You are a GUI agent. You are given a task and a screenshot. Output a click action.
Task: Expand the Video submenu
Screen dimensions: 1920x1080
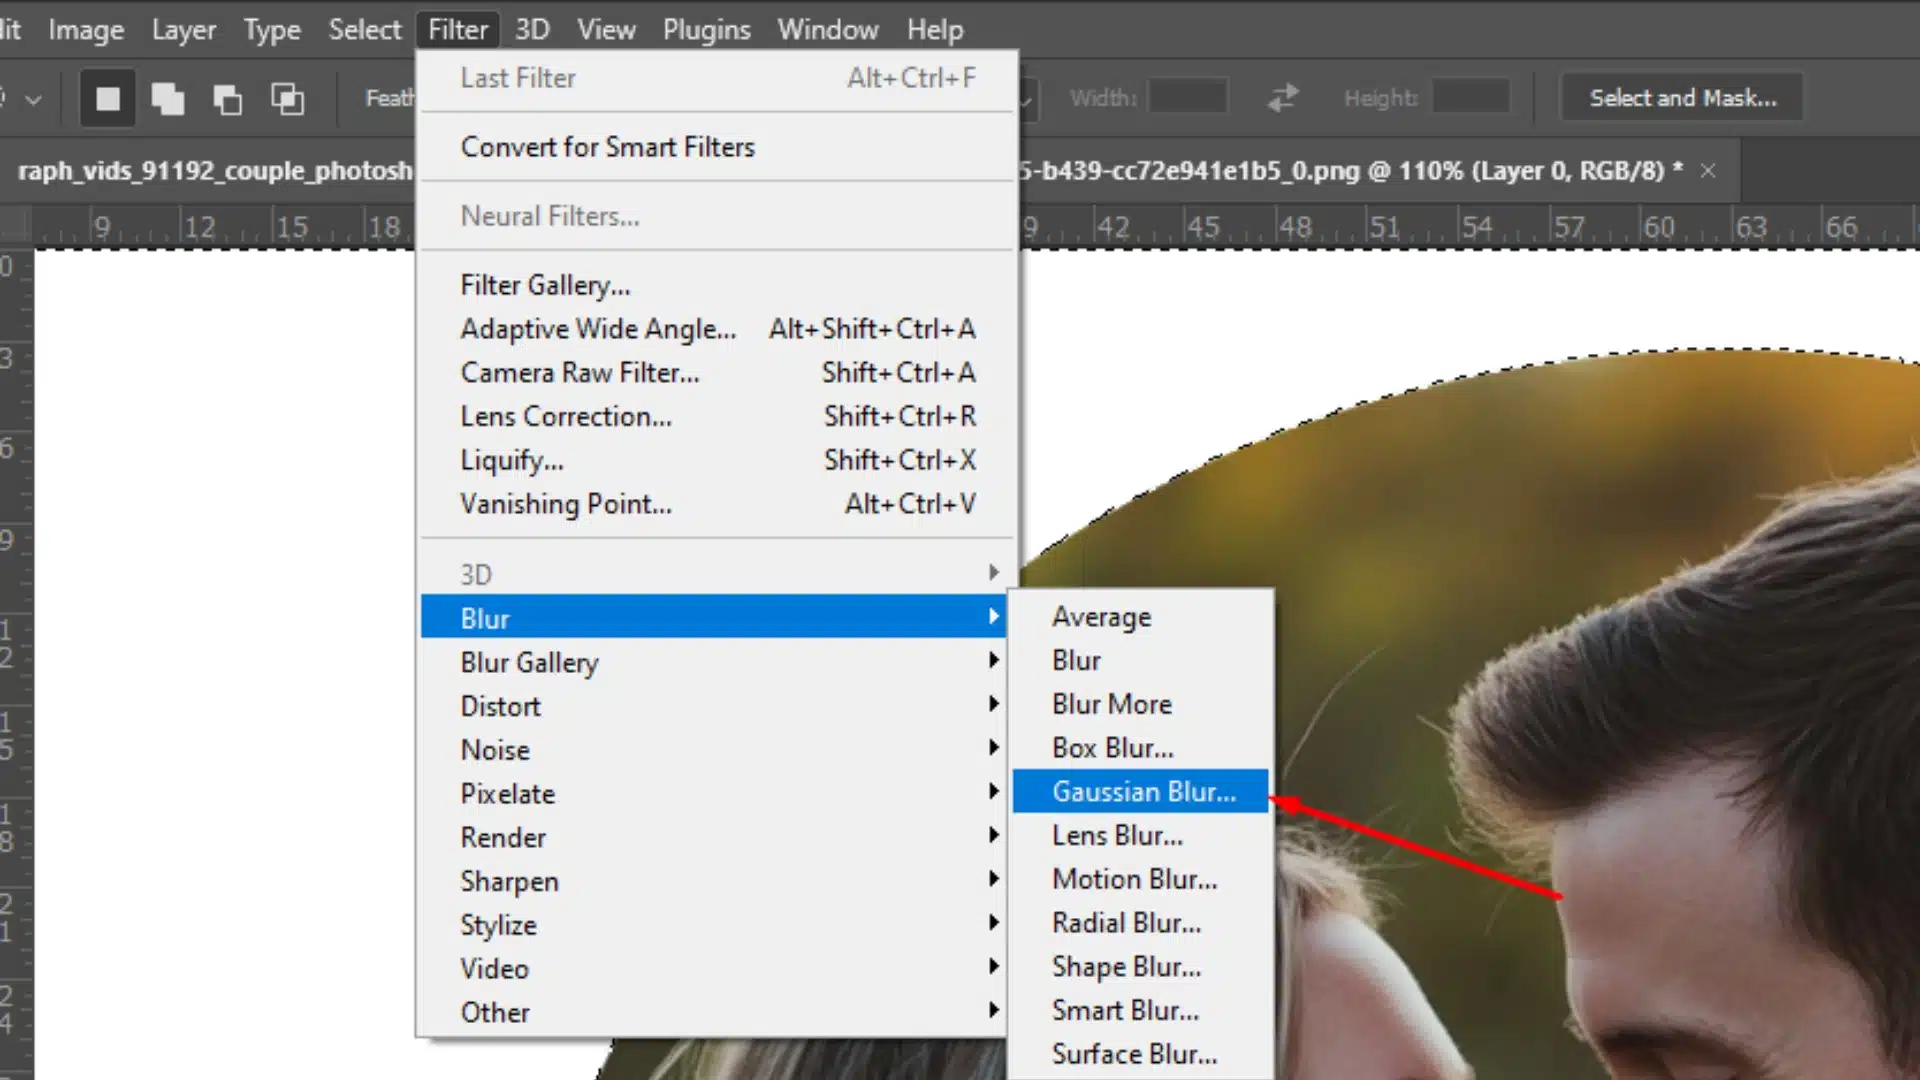713,969
